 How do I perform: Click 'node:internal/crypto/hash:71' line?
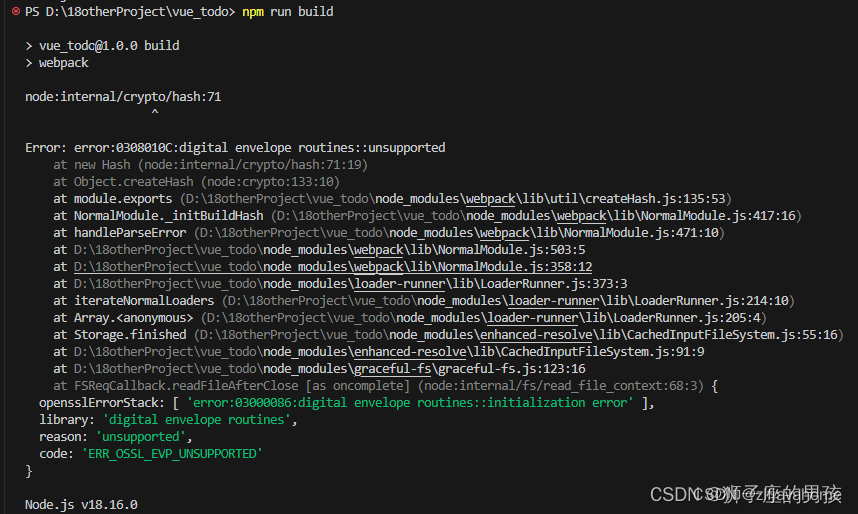123,97
